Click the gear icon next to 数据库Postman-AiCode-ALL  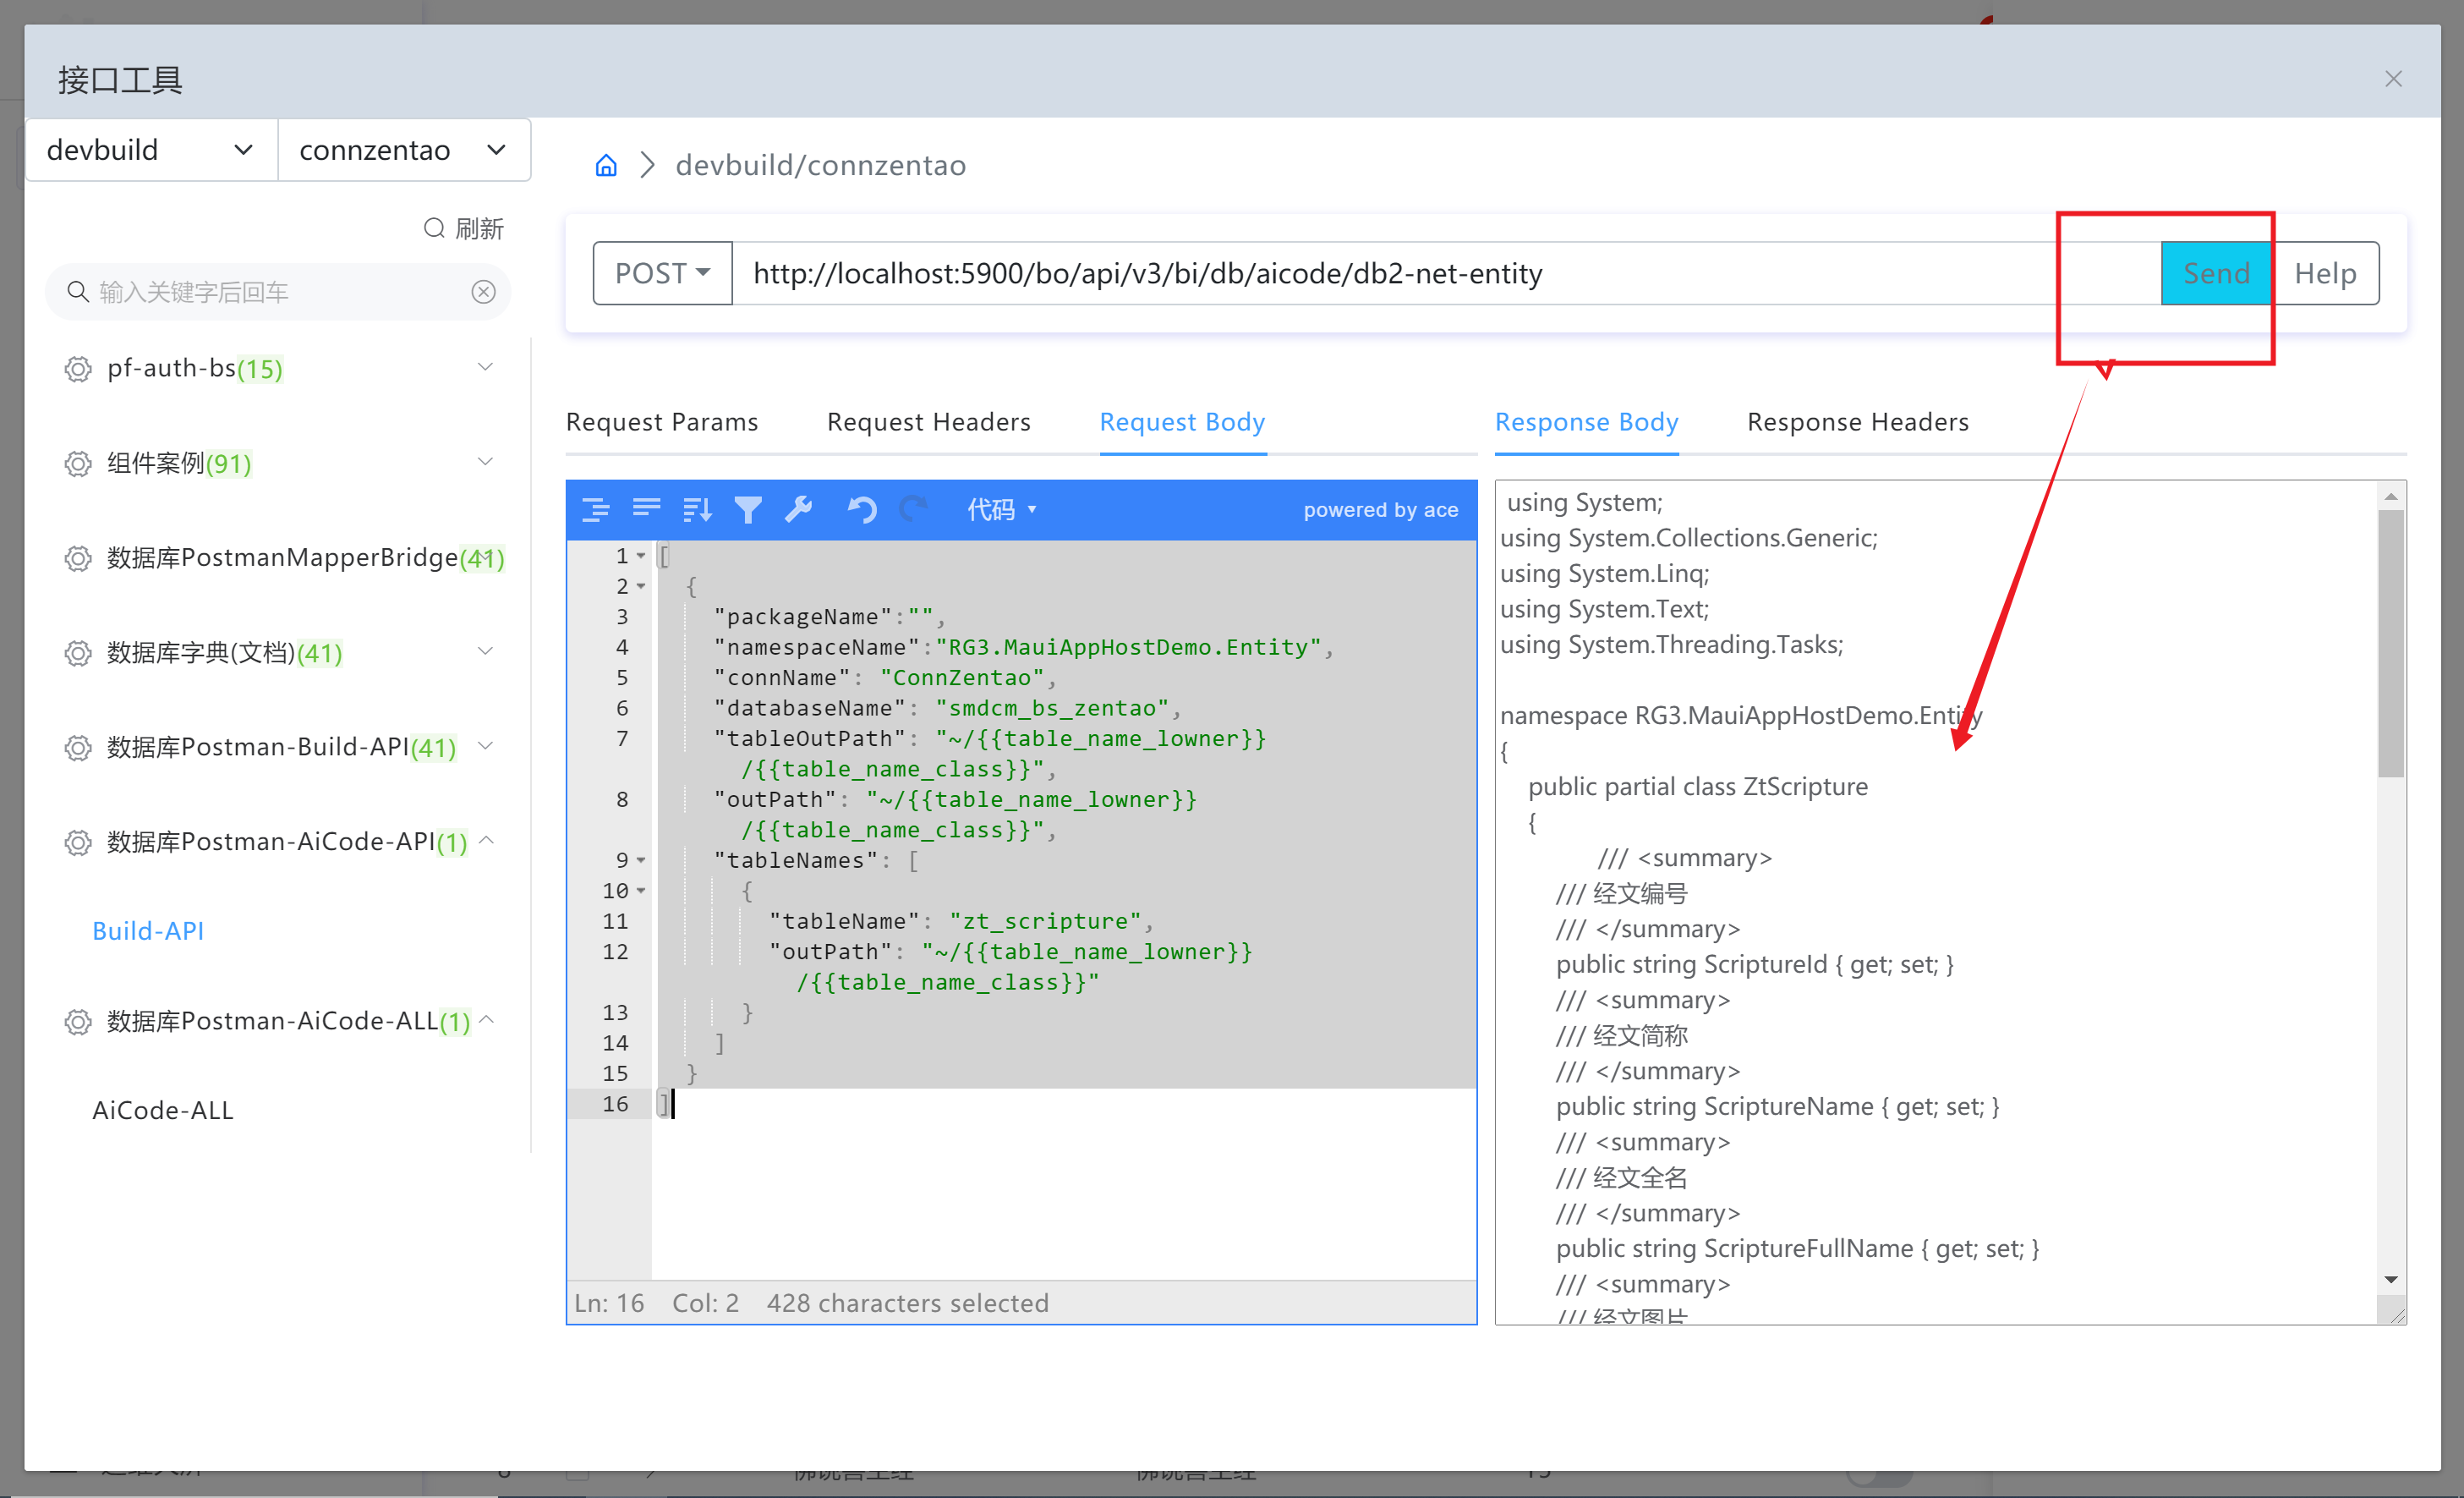click(78, 1022)
